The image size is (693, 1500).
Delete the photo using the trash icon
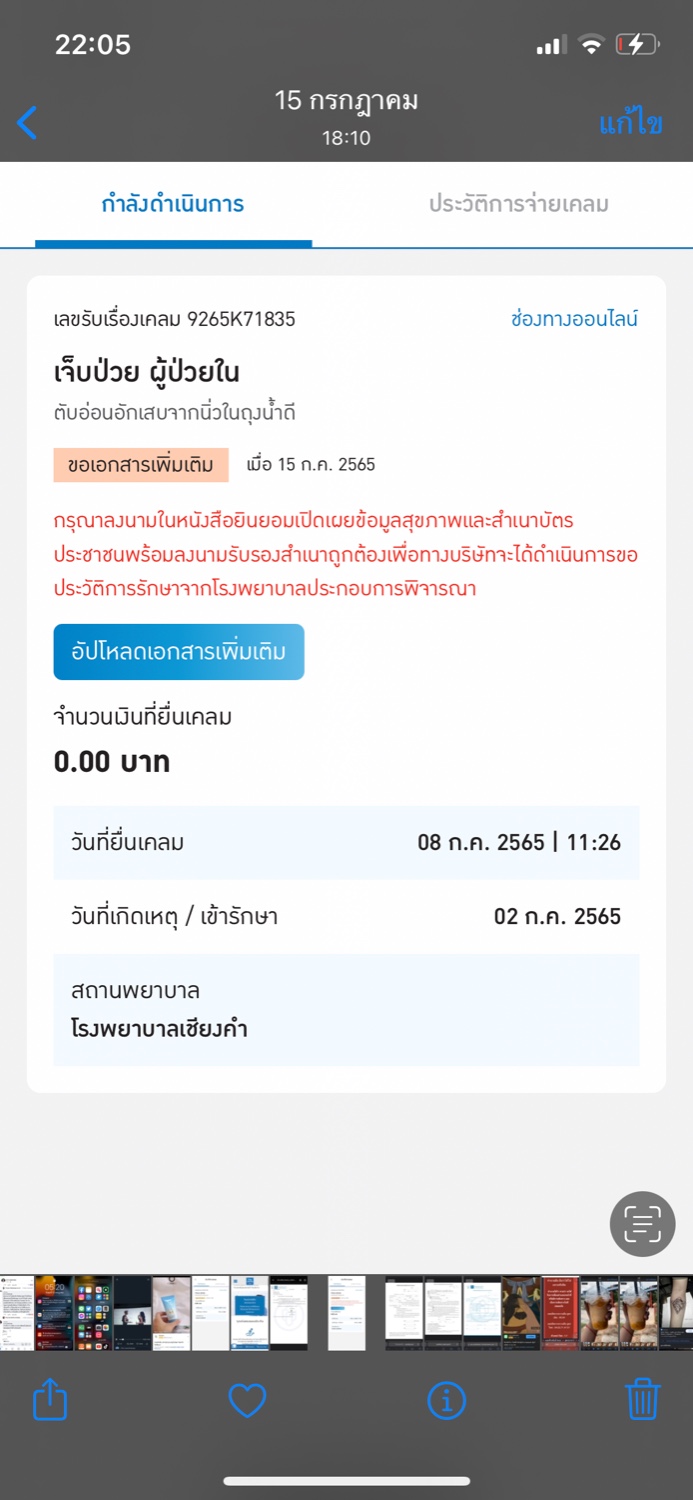tap(643, 1399)
